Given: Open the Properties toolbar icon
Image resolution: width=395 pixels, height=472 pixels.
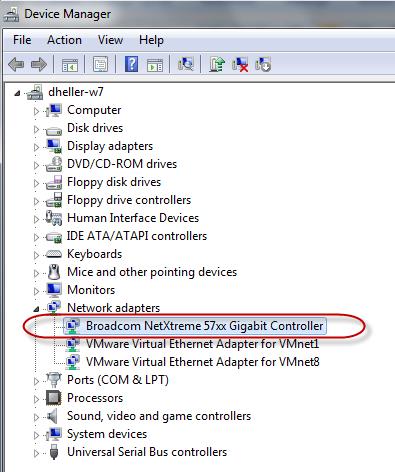Looking at the screenshot, I should point(100,64).
